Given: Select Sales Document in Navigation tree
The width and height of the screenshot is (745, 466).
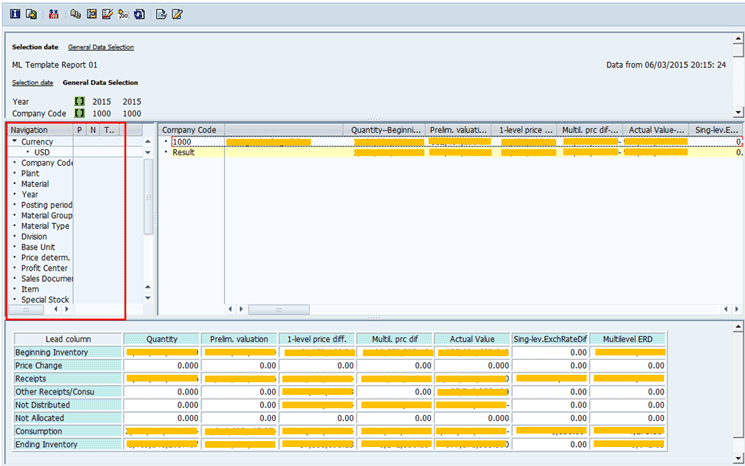Looking at the screenshot, I should pos(47,278).
